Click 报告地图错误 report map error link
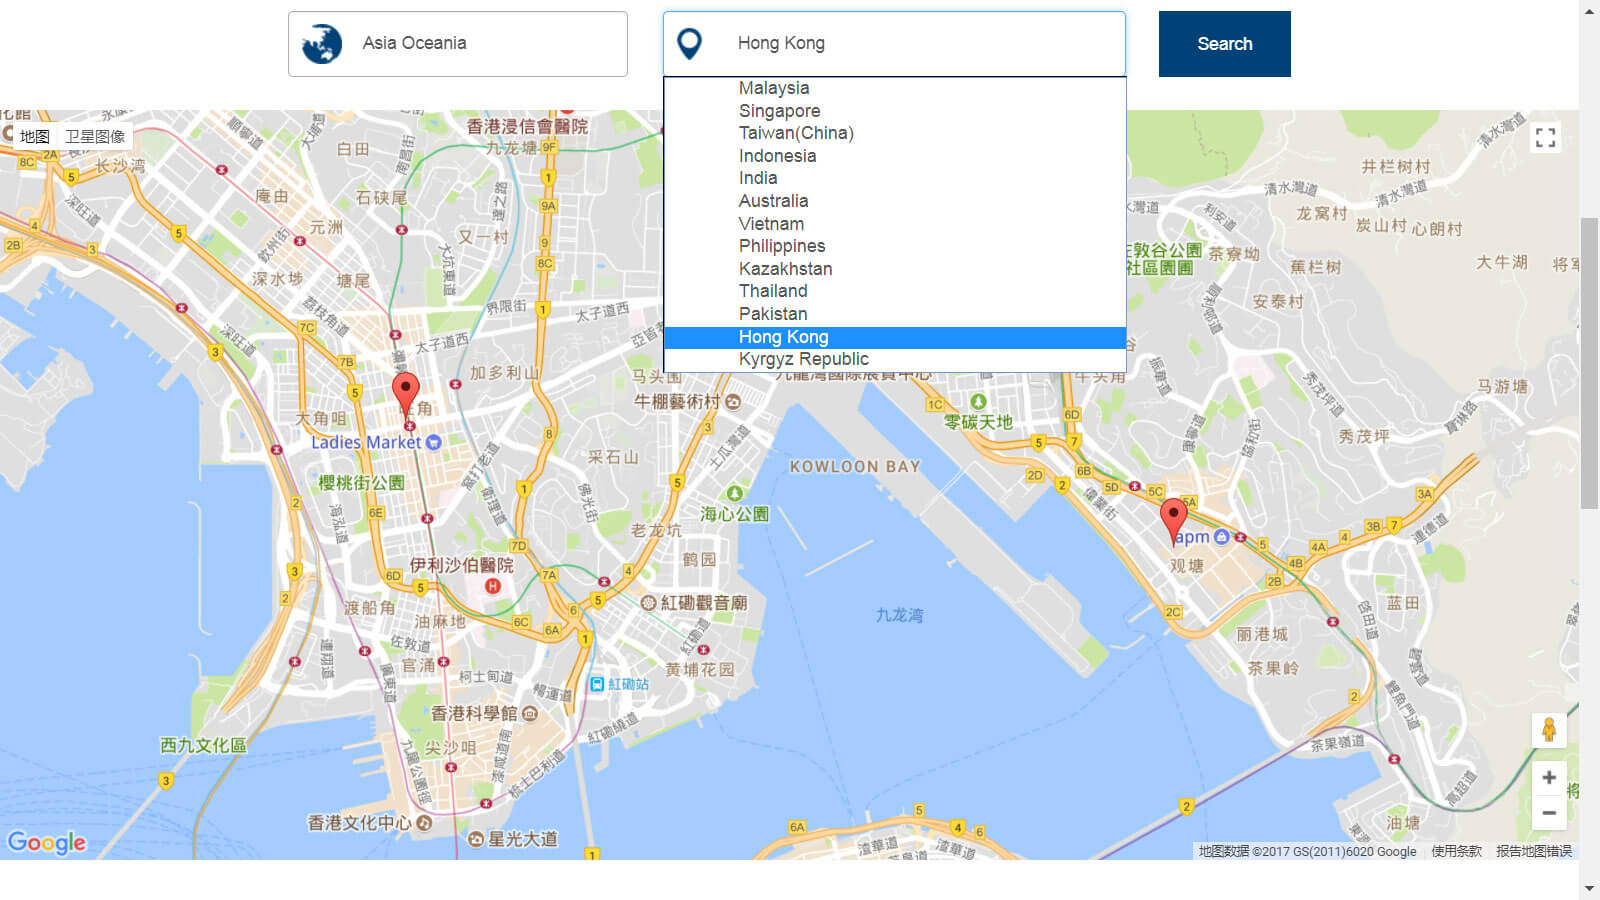 [x=1534, y=851]
